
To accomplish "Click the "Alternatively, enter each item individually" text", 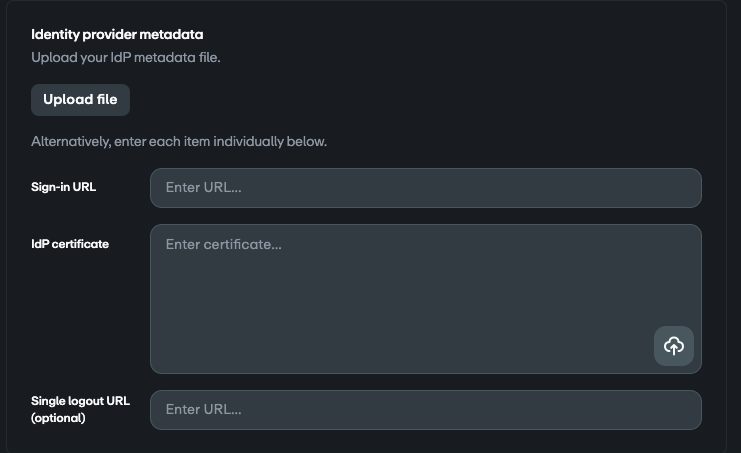I will pyautogui.click(x=179, y=141).
